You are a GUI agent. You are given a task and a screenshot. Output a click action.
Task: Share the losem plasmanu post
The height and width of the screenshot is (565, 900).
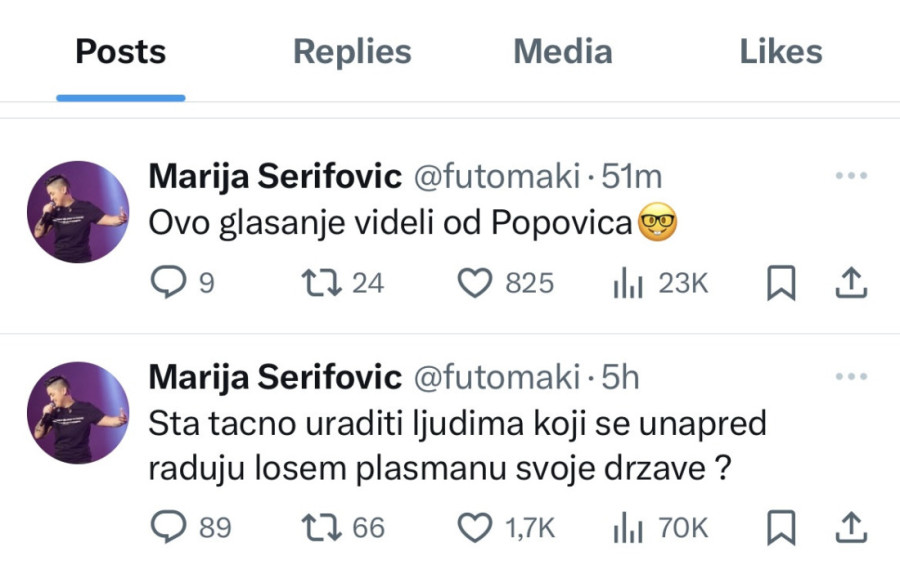pyautogui.click(x=849, y=527)
